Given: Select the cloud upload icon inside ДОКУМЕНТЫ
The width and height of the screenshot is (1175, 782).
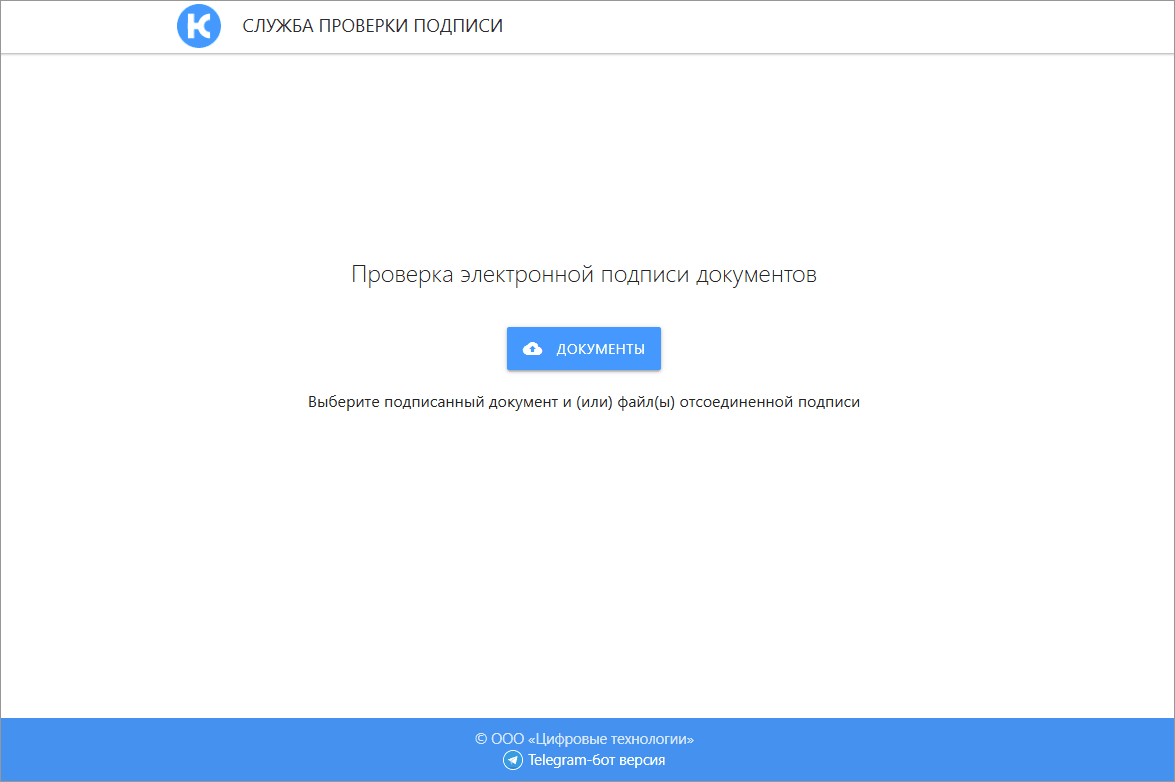Looking at the screenshot, I should click(531, 348).
